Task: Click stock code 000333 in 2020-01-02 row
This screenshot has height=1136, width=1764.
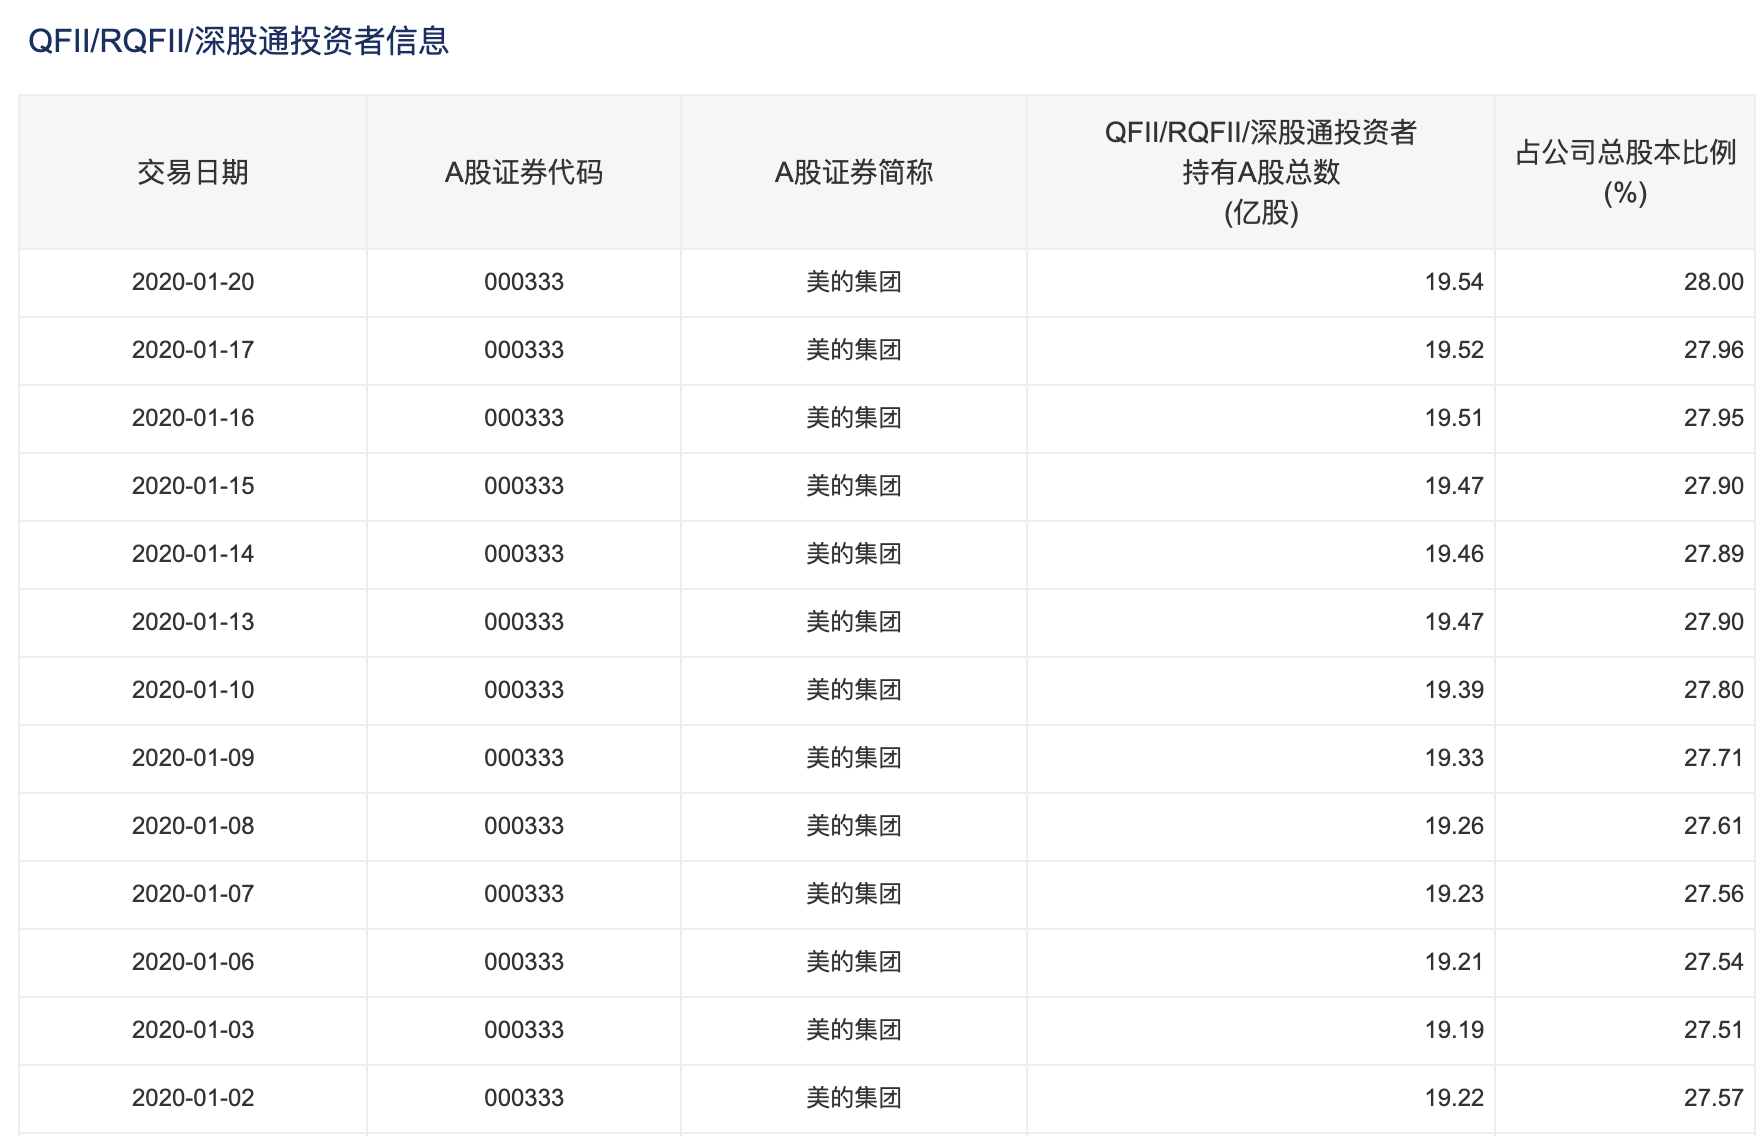Action: pyautogui.click(x=524, y=1098)
